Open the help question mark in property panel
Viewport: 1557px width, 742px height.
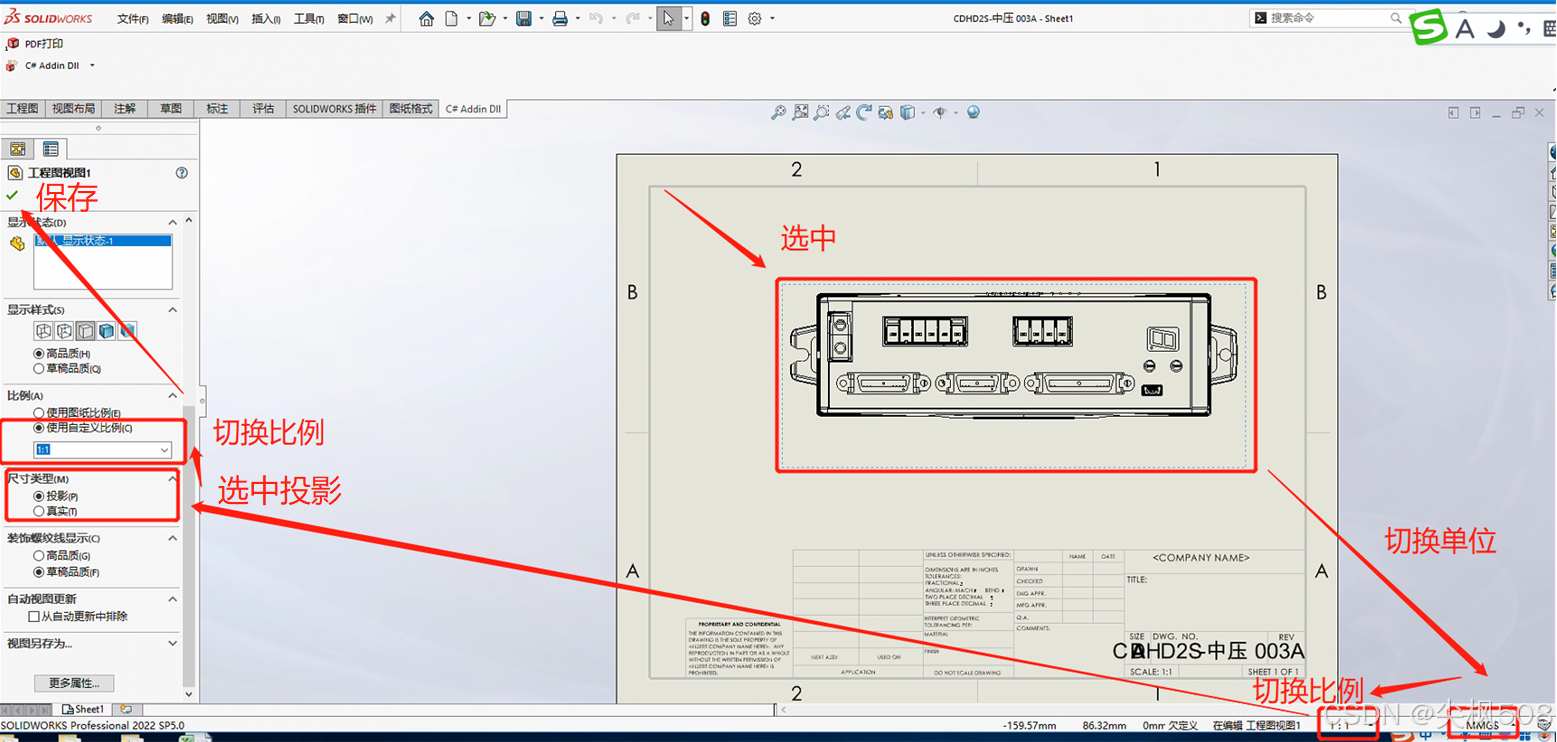tap(182, 173)
